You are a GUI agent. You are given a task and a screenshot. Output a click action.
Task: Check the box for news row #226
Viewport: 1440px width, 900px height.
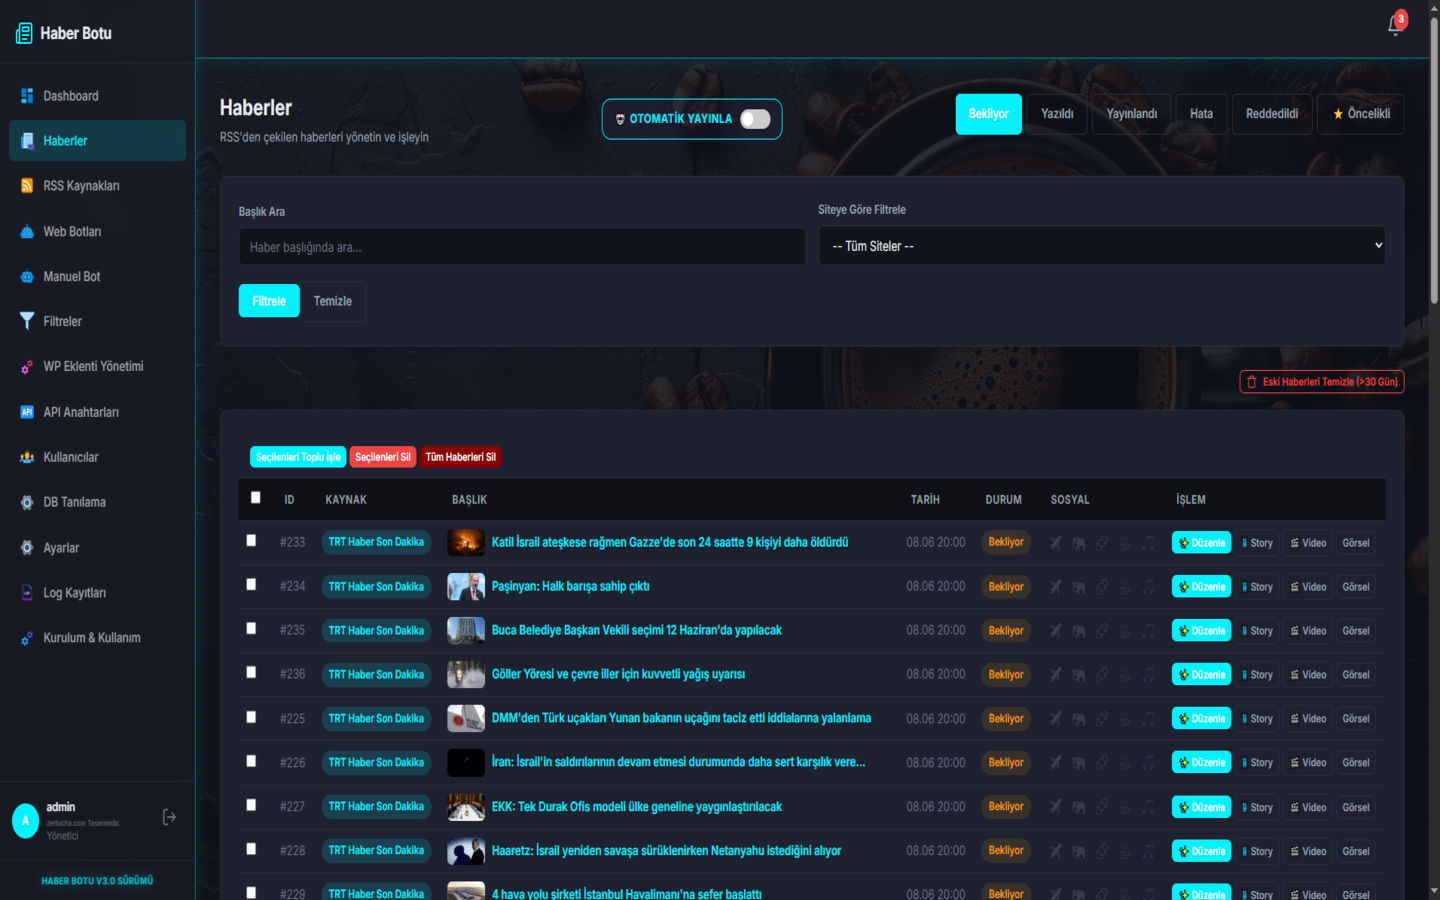tap(251, 761)
